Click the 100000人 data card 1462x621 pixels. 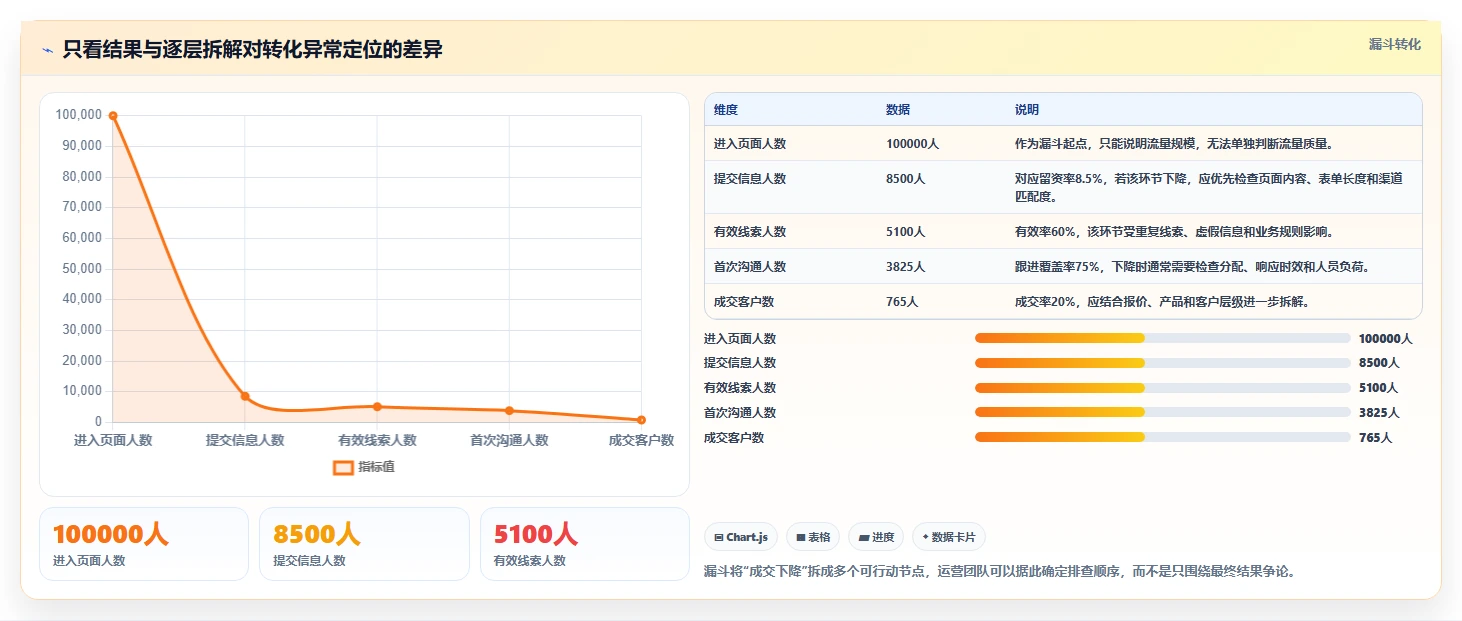click(144, 544)
